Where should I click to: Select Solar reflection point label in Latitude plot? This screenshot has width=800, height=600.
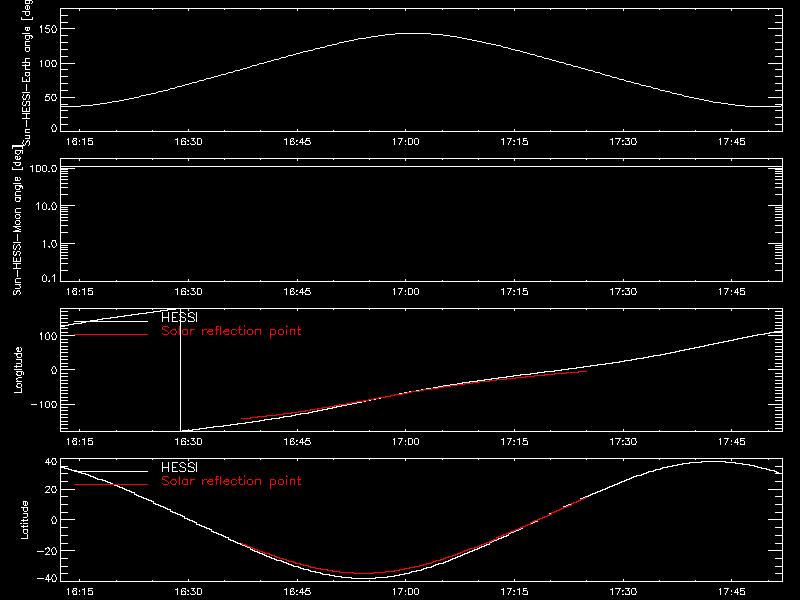coord(231,481)
